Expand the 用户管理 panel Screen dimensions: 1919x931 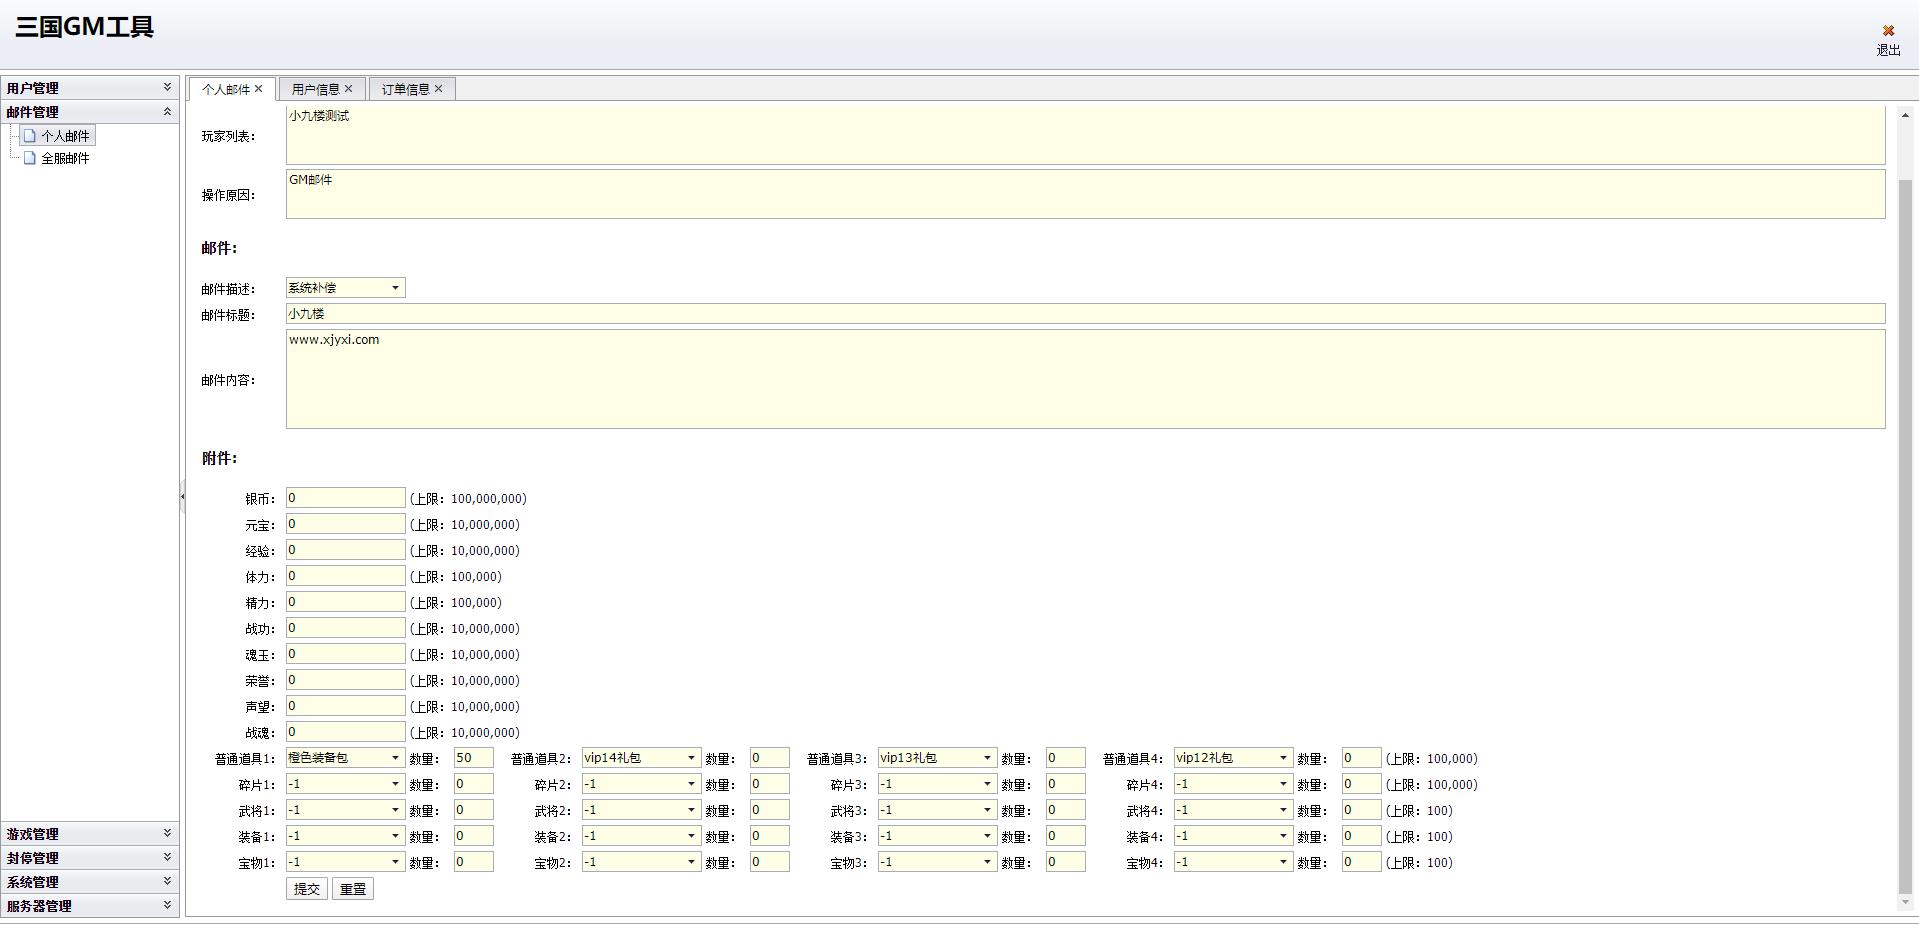[x=167, y=88]
